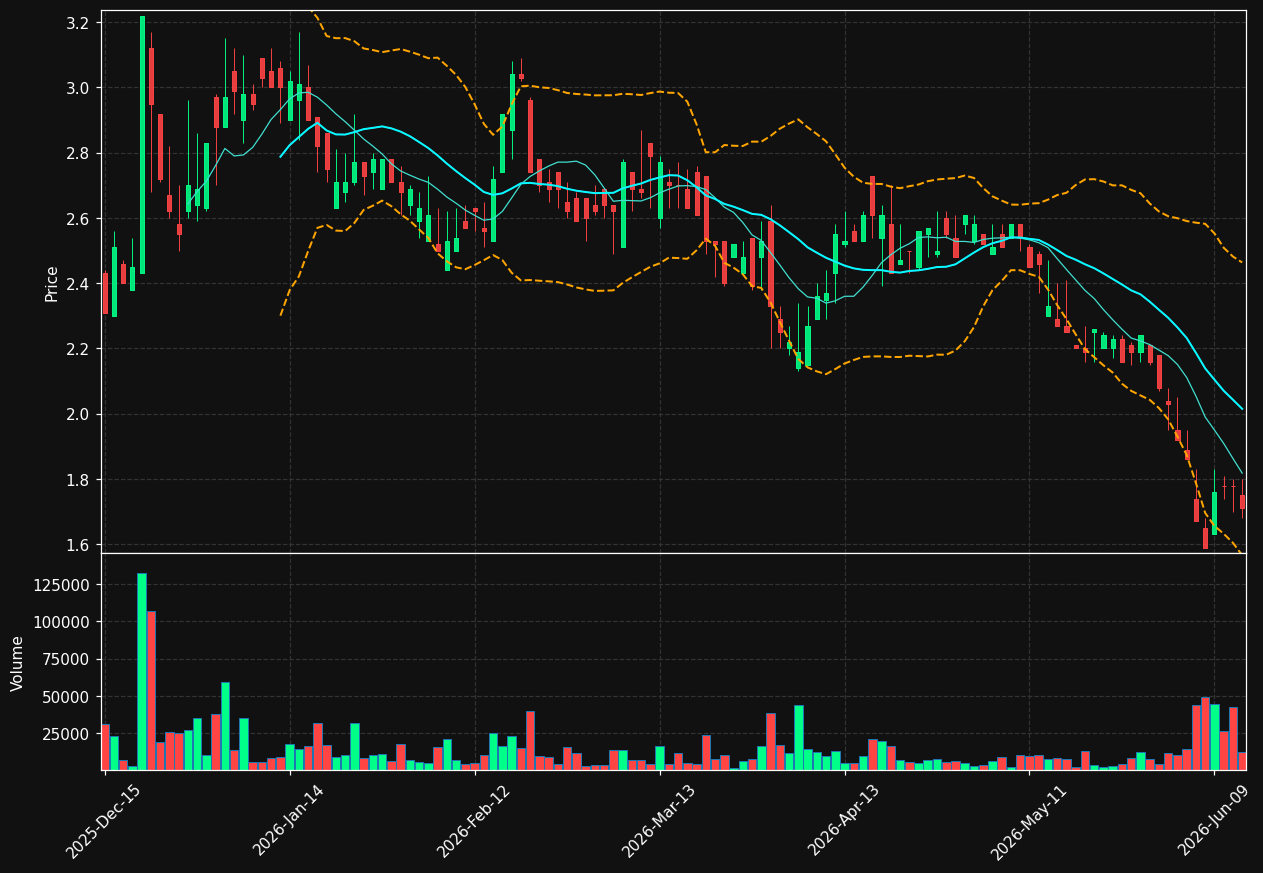This screenshot has height=873, width=1263.
Task: Click the 2026-May-11 date label
Action: (1030, 821)
